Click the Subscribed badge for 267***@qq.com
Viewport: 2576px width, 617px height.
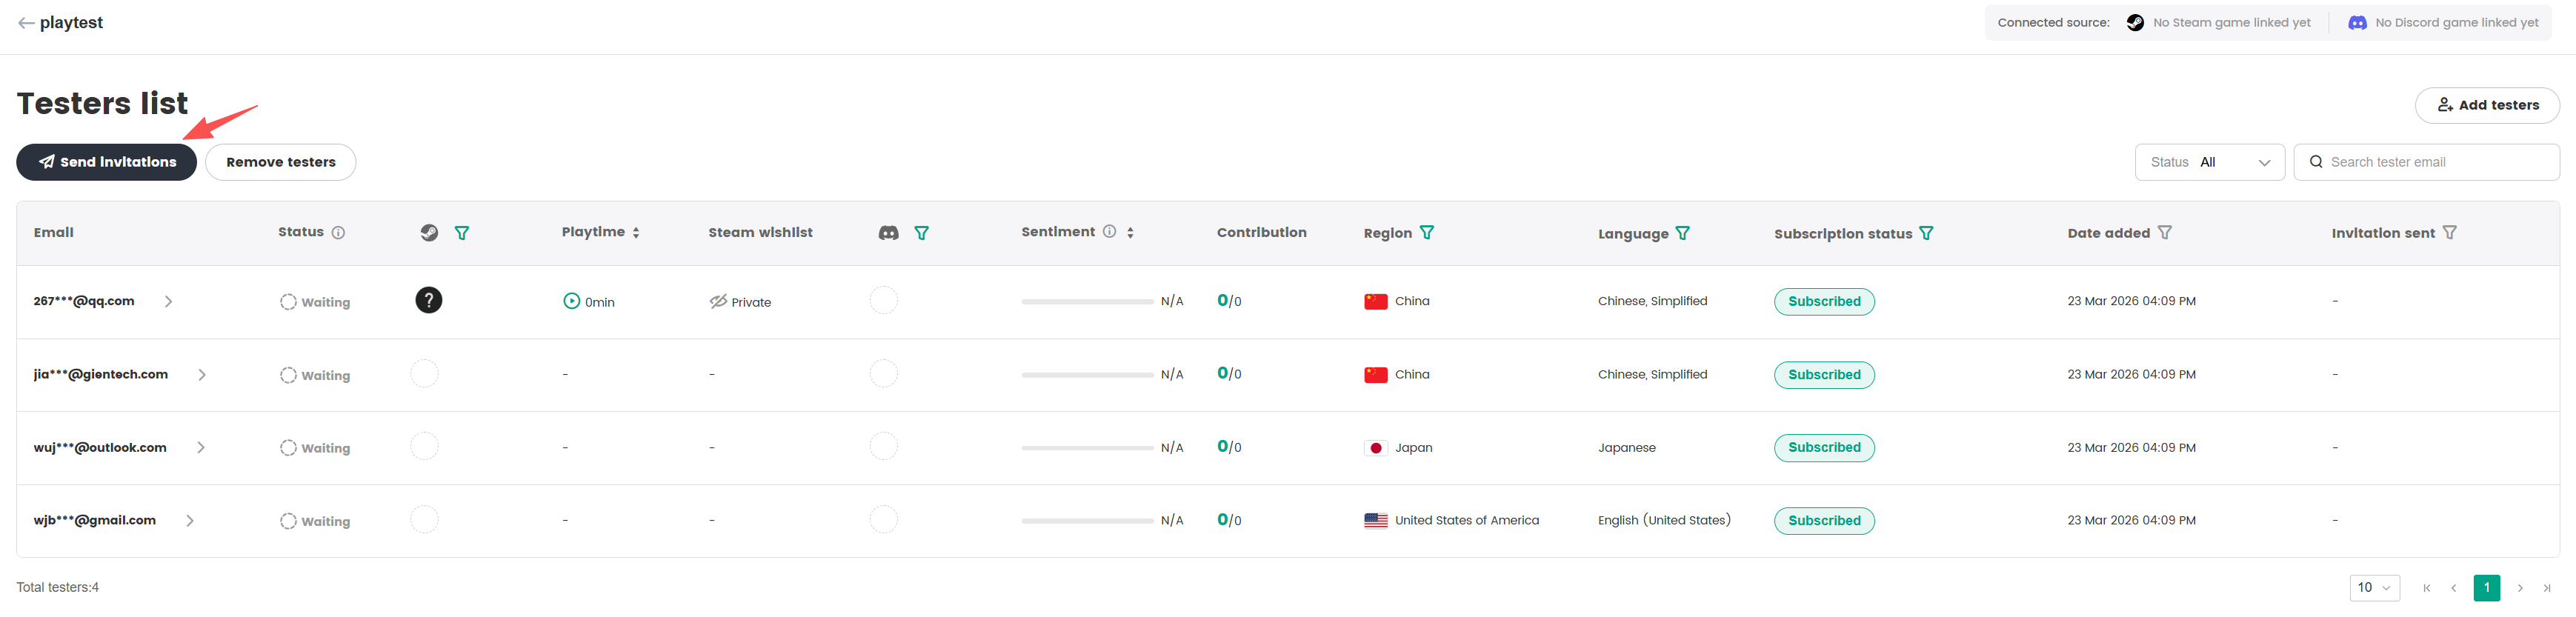pos(1824,302)
